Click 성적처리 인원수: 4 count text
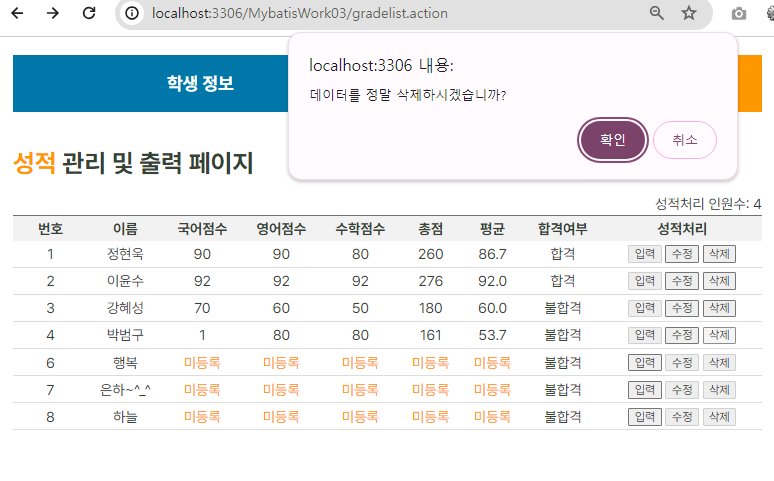Image resolution: width=774 pixels, height=481 pixels. [708, 203]
